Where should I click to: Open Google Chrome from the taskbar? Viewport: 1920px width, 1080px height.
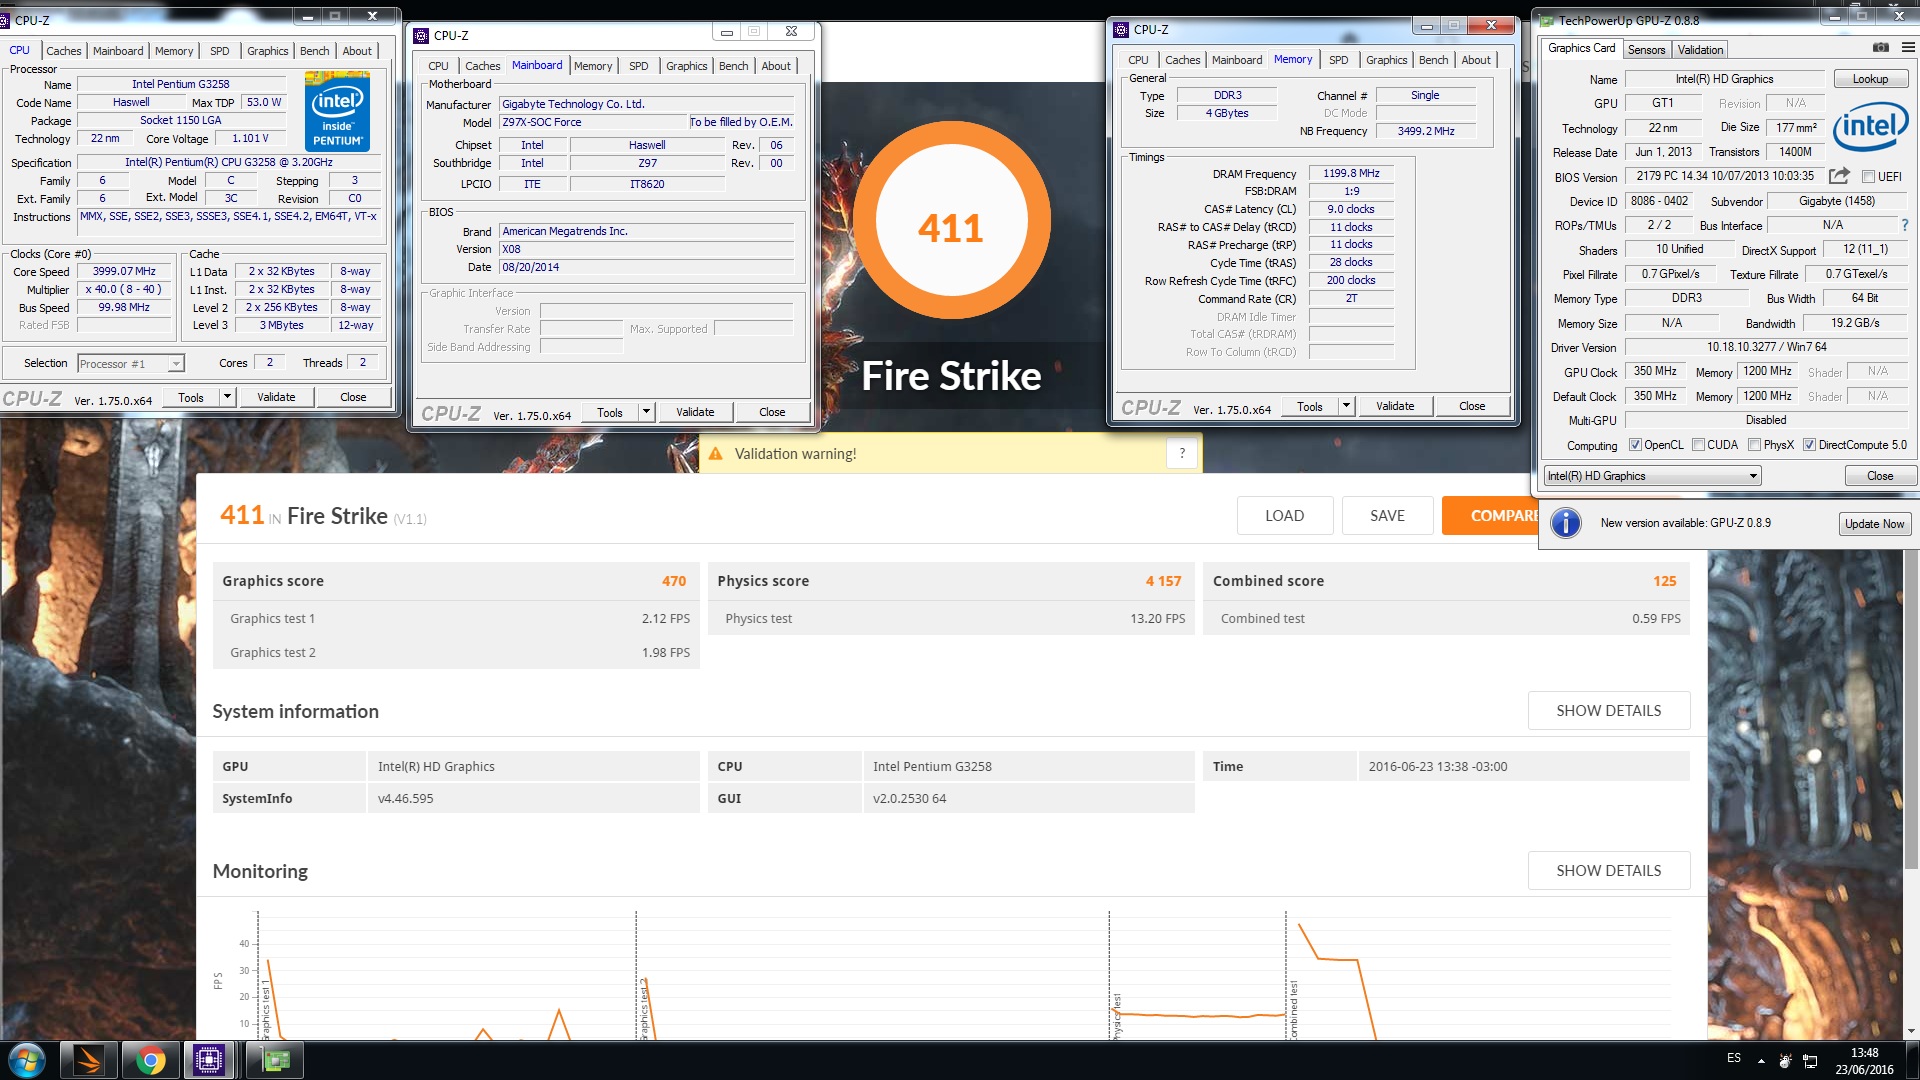[x=150, y=1060]
